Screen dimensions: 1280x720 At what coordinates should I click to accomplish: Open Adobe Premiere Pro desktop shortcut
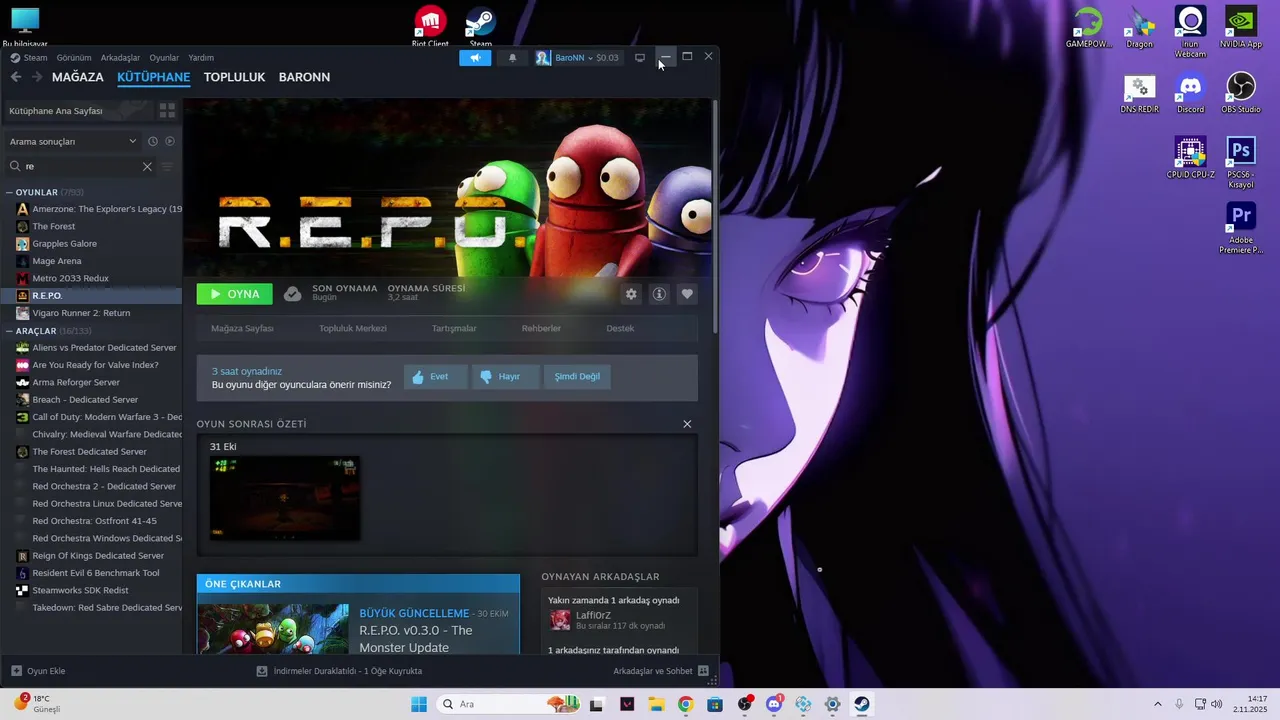1241,229
